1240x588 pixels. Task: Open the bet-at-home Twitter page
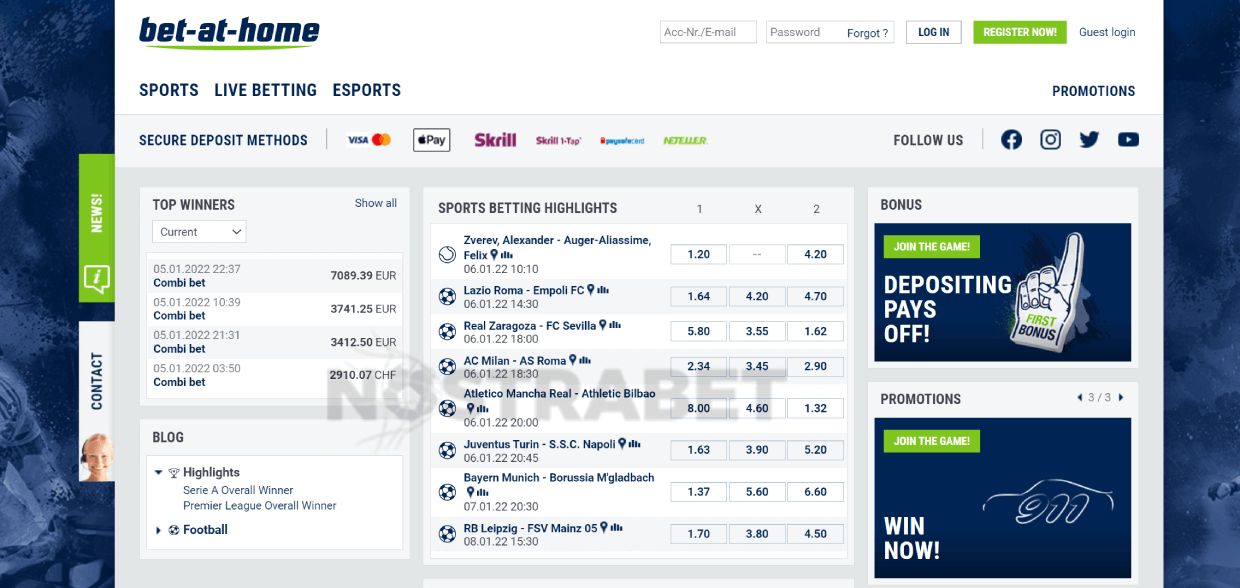tap(1089, 140)
